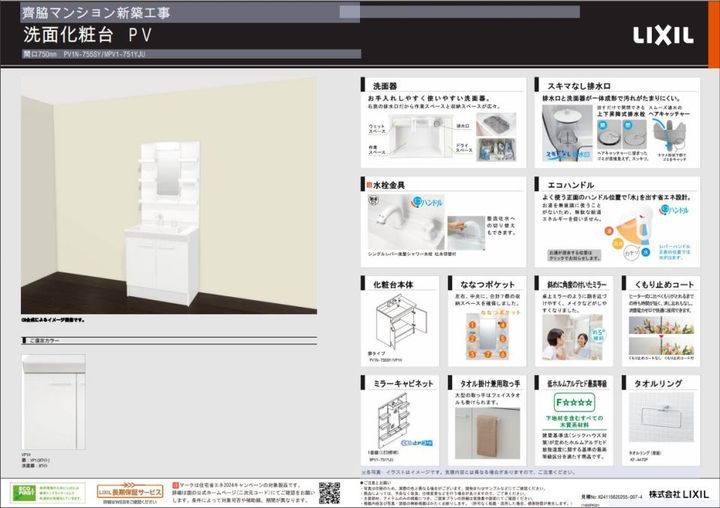Click the LIXIL長期保証サービス banner
The height and width of the screenshot is (508, 720).
pos(129,492)
